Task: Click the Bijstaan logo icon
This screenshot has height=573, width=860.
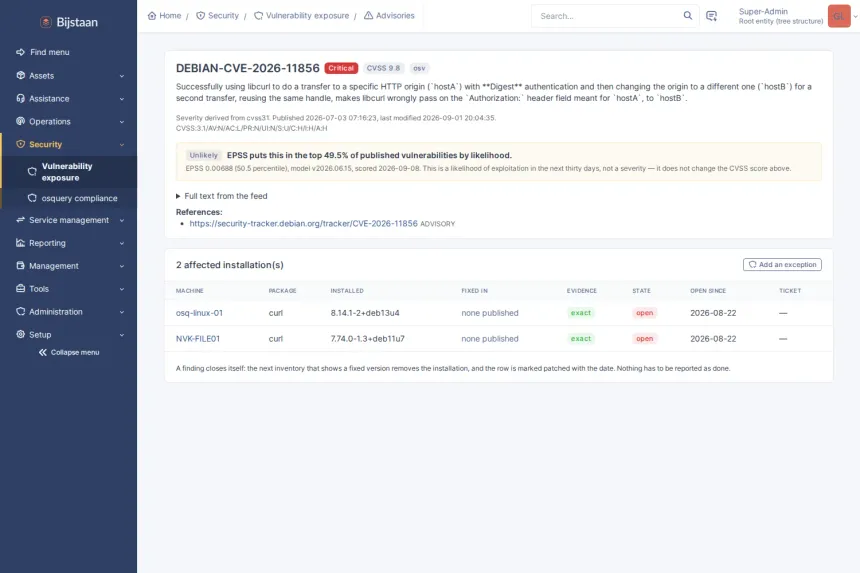Action: 46,22
